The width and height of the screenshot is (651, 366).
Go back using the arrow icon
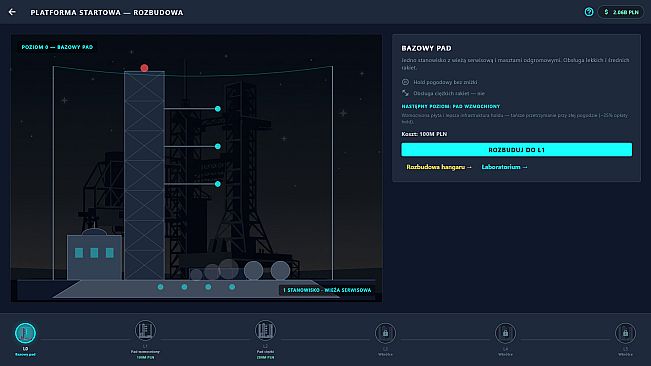[x=12, y=12]
